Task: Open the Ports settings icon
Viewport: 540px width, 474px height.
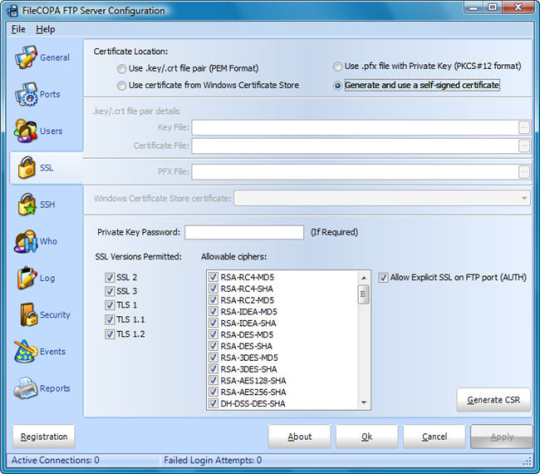Action: point(26,94)
